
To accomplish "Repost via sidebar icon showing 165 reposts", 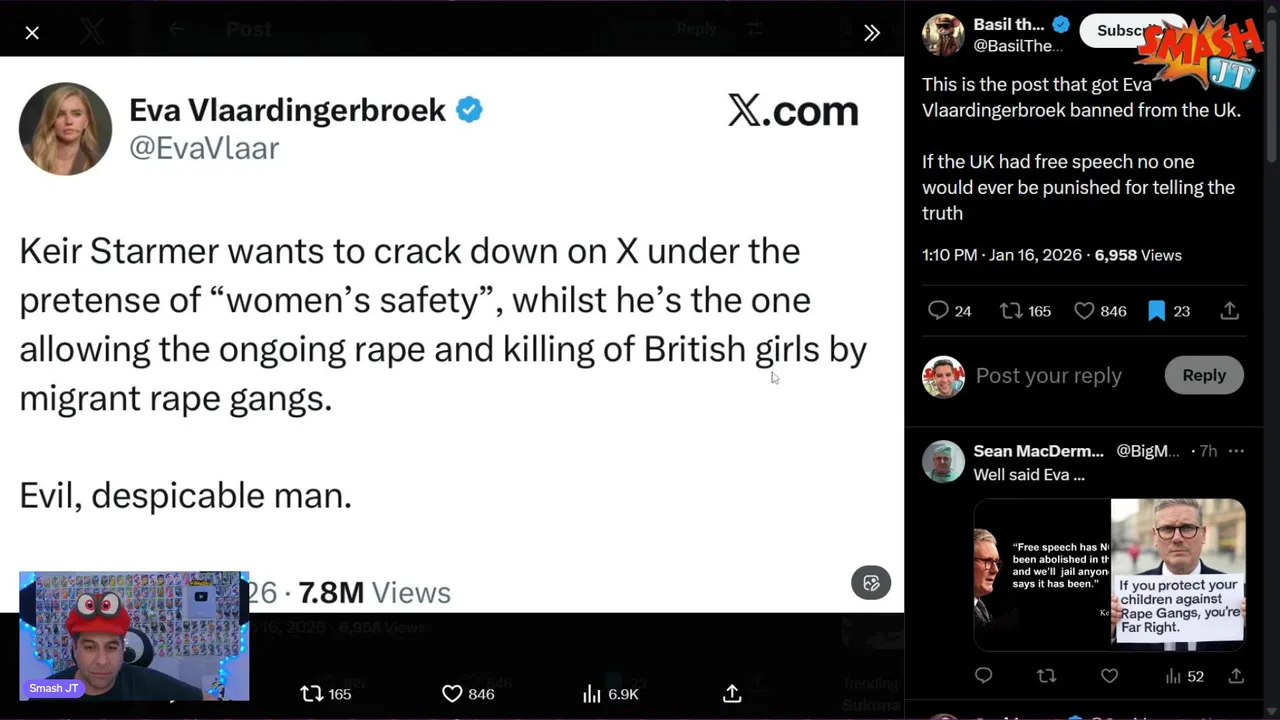I will coord(1011,311).
